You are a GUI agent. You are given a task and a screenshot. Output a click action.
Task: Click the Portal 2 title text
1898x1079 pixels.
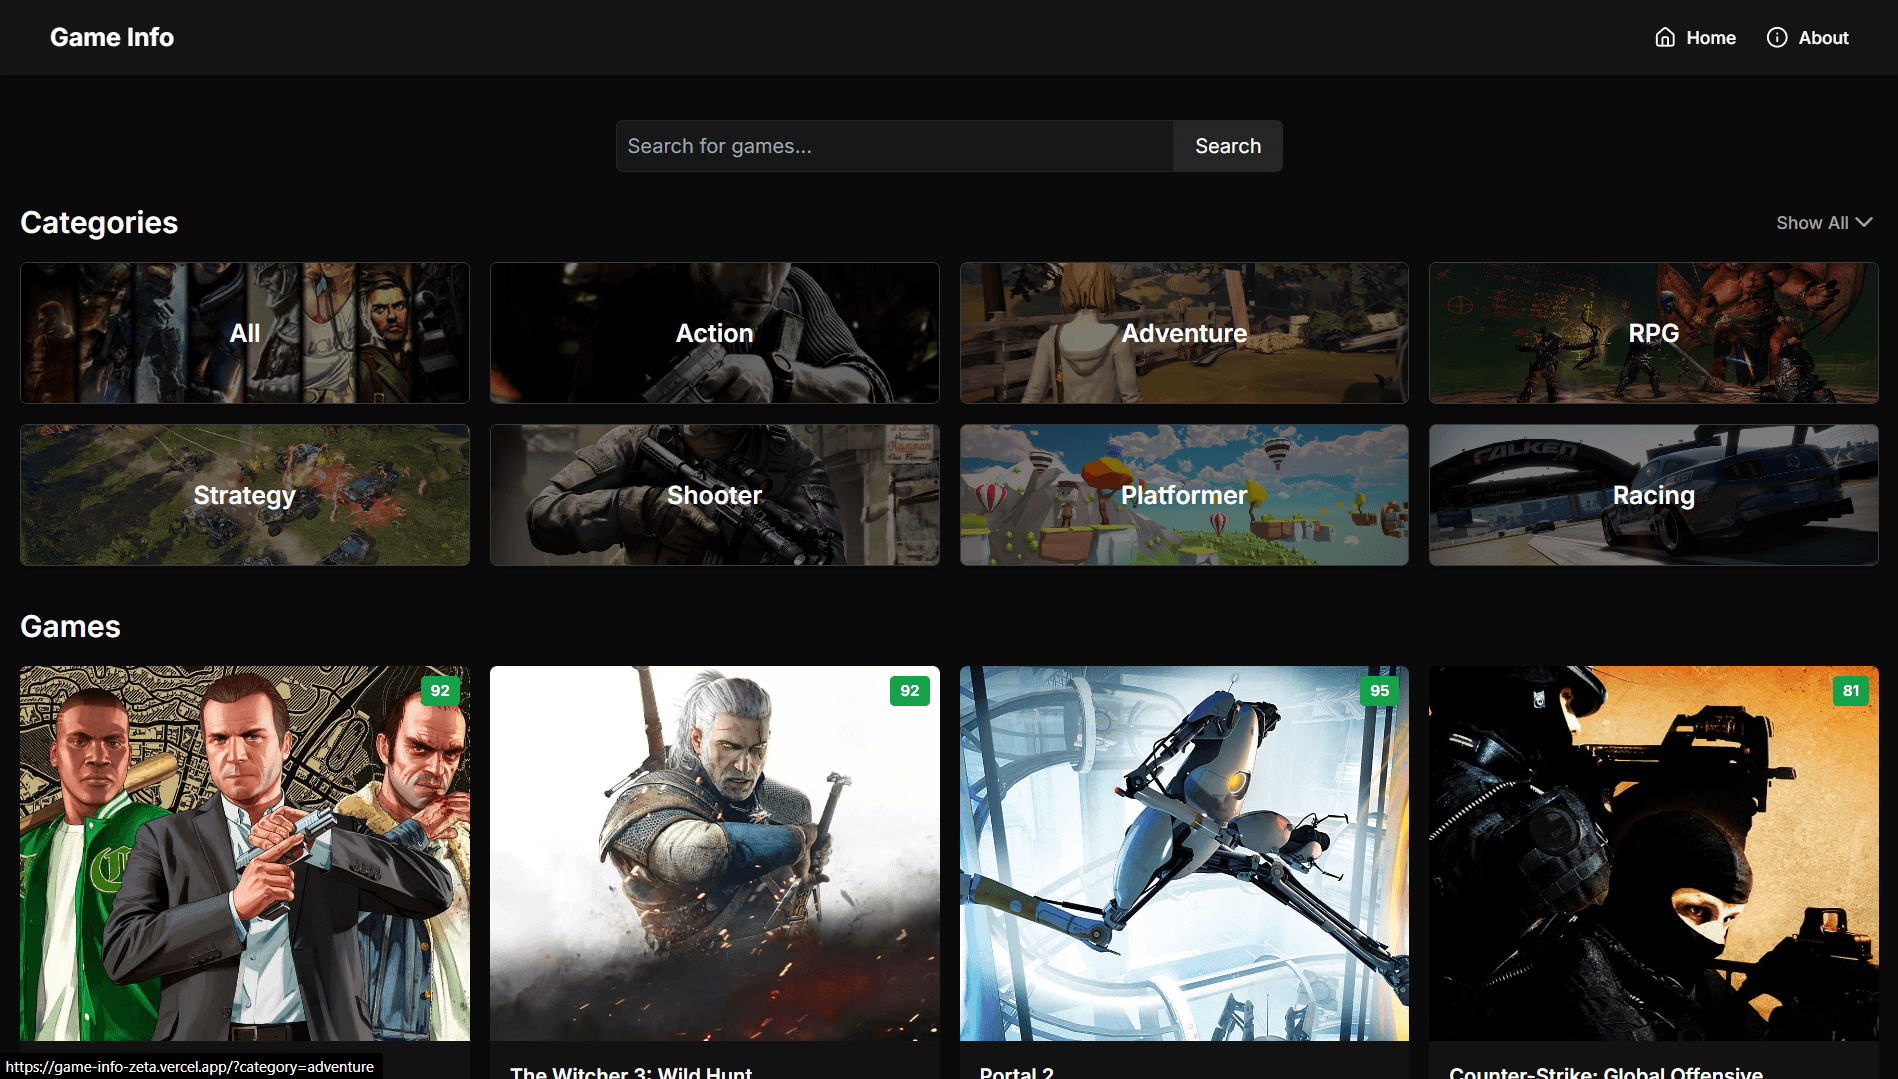[1017, 1072]
